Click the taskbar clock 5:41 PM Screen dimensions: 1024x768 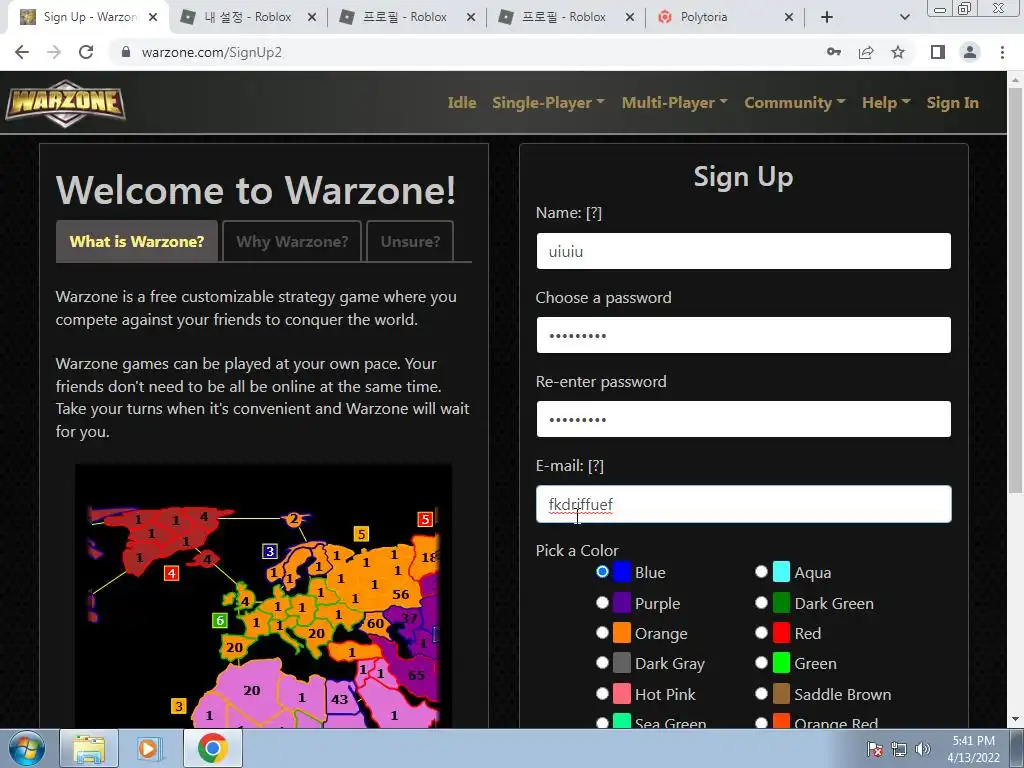click(973, 749)
